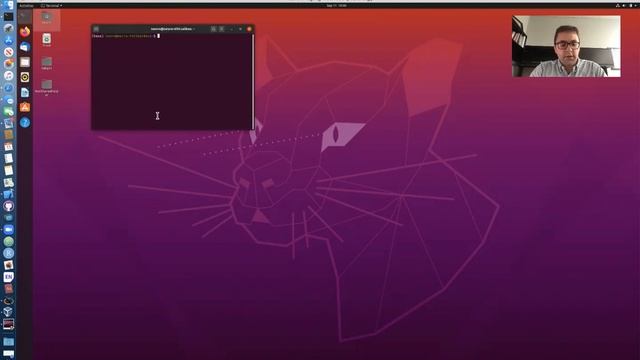Open the Files manager in Ubuntu dock
This screenshot has width=640, height=360.
(x=25, y=62)
